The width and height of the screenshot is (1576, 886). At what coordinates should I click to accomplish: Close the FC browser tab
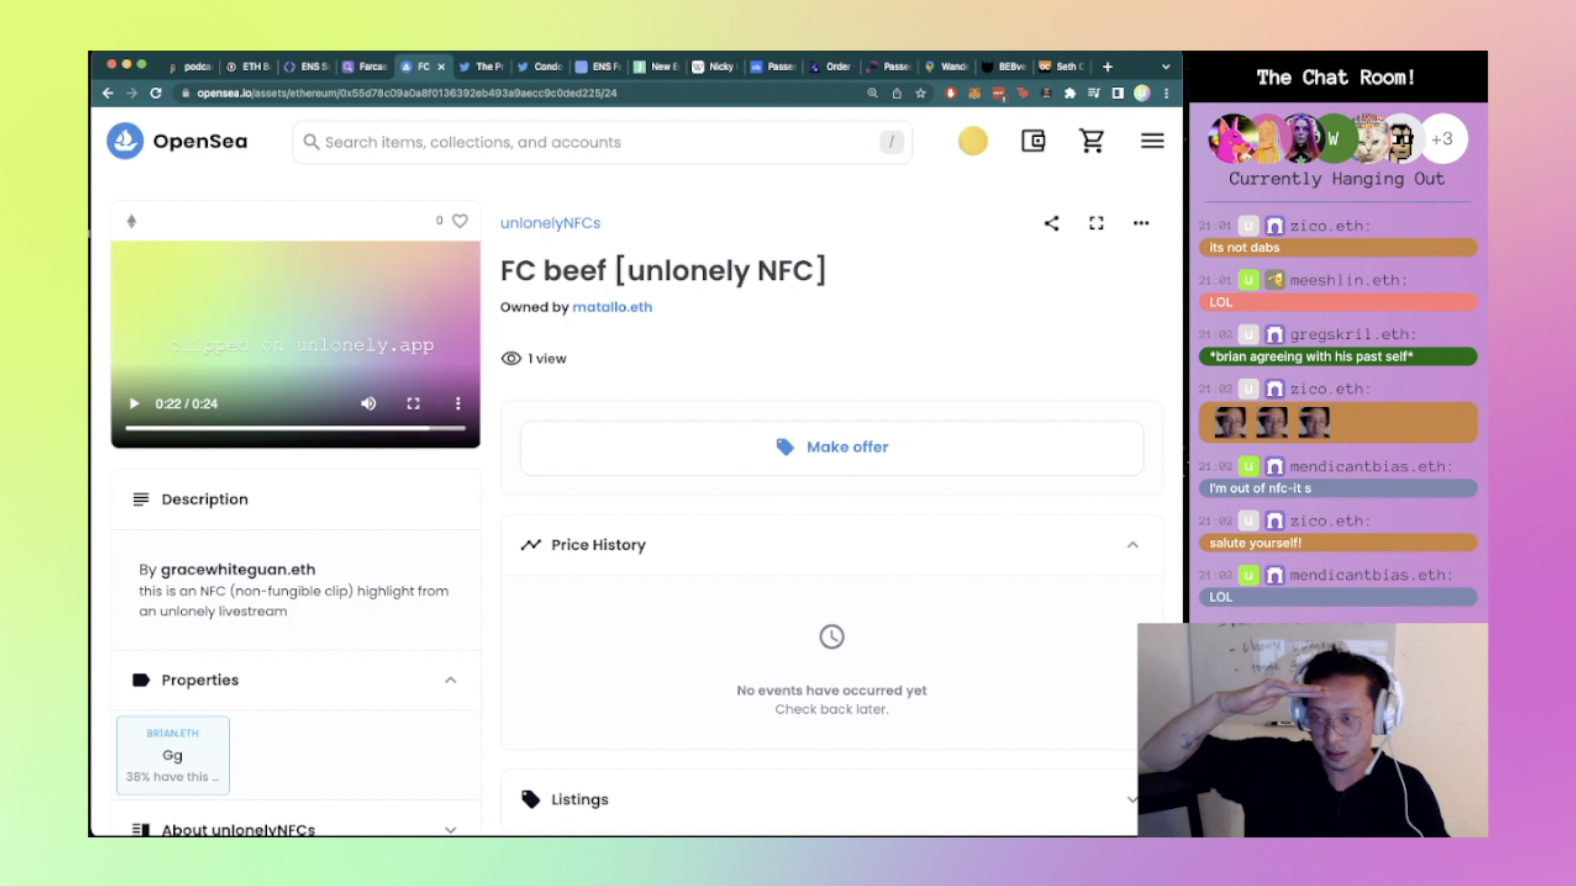click(x=441, y=67)
